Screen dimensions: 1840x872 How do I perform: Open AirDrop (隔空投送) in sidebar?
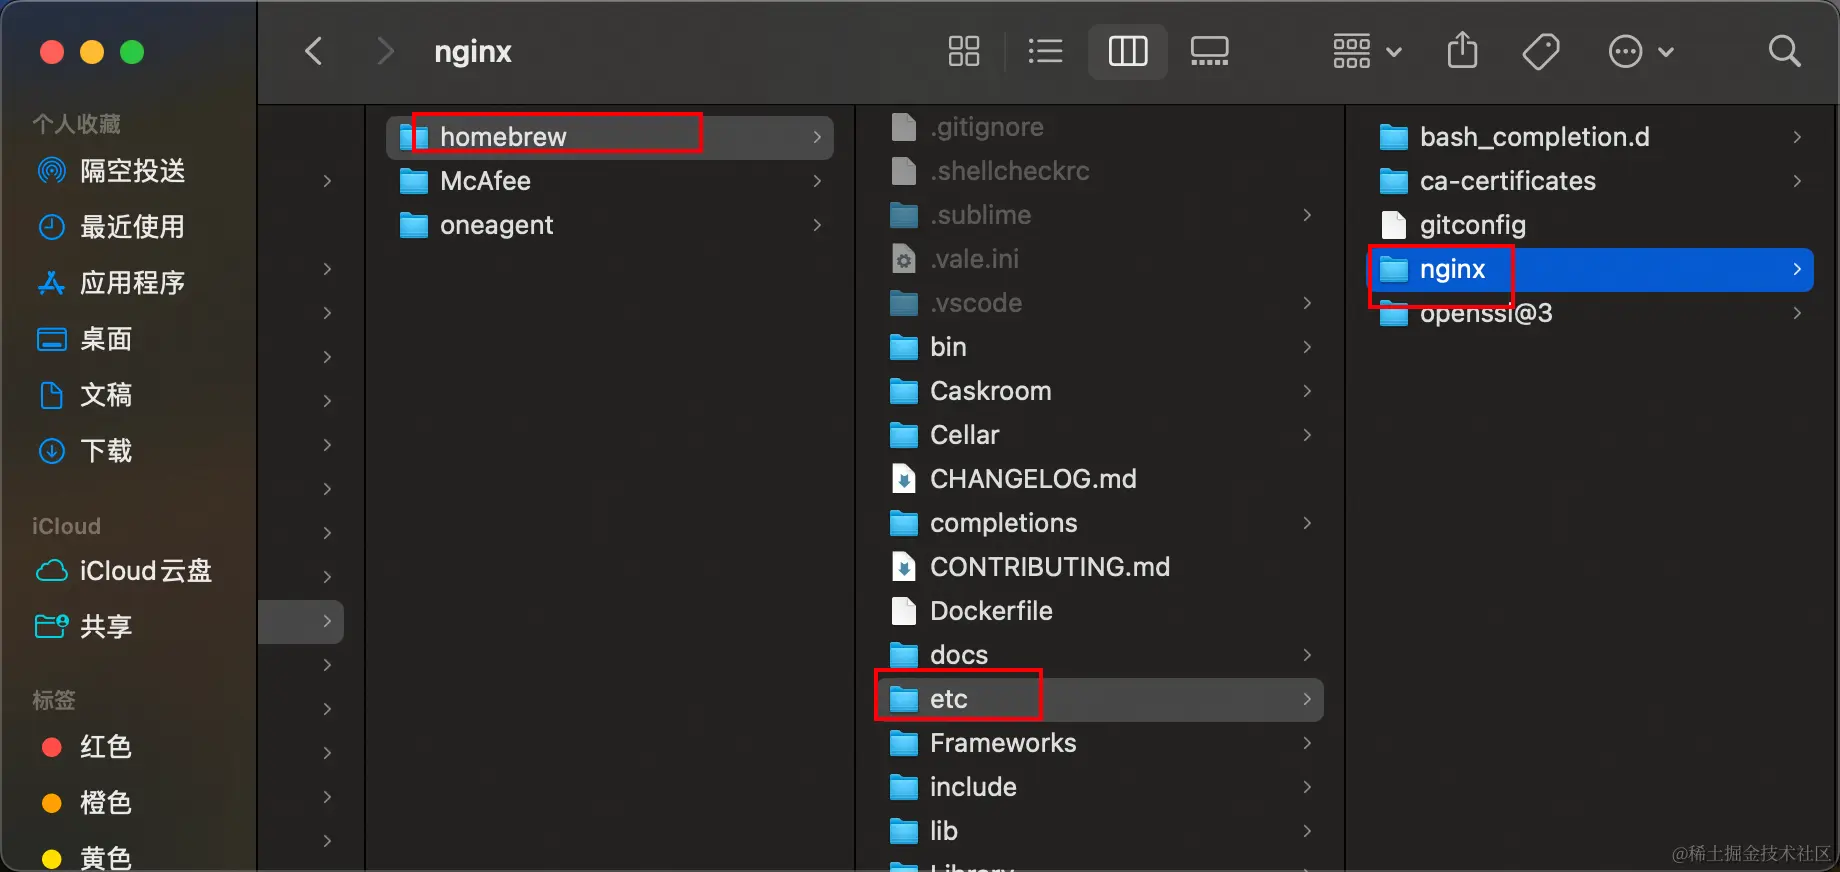[x=132, y=171]
